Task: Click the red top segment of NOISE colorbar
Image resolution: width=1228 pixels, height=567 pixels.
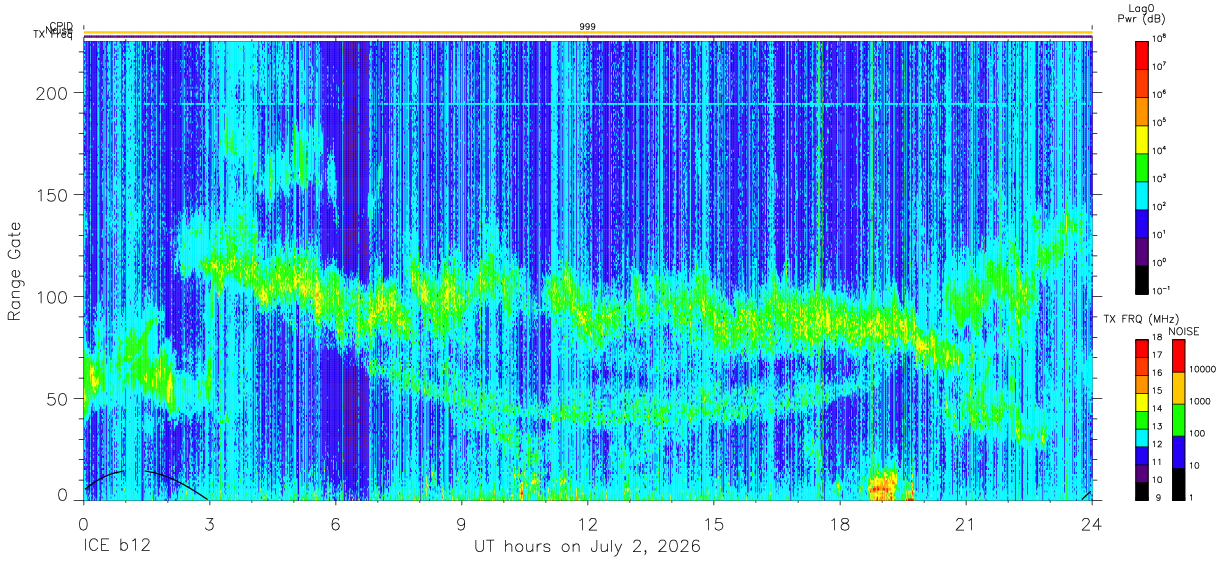Action: (1178, 356)
